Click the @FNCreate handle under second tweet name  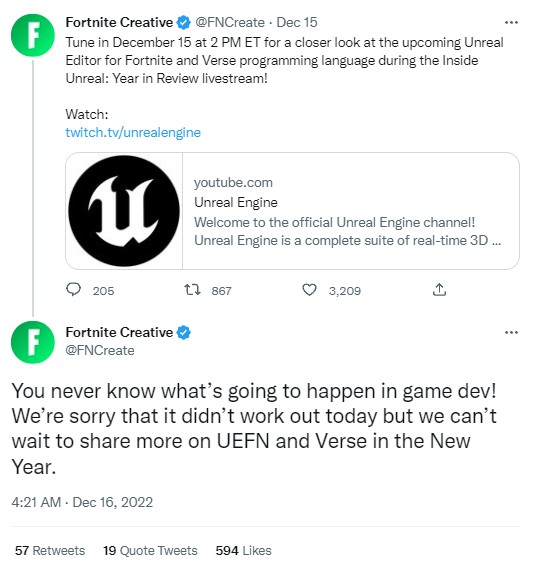pos(100,350)
